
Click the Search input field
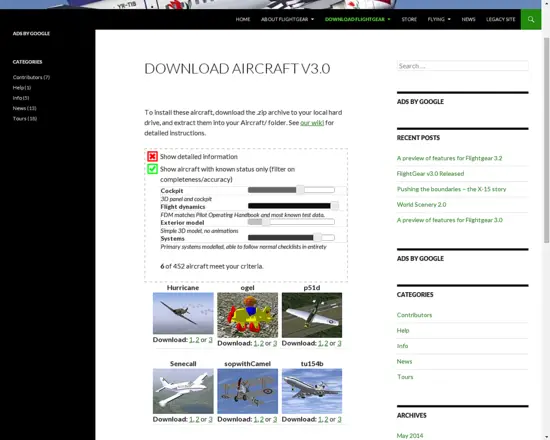point(462,66)
